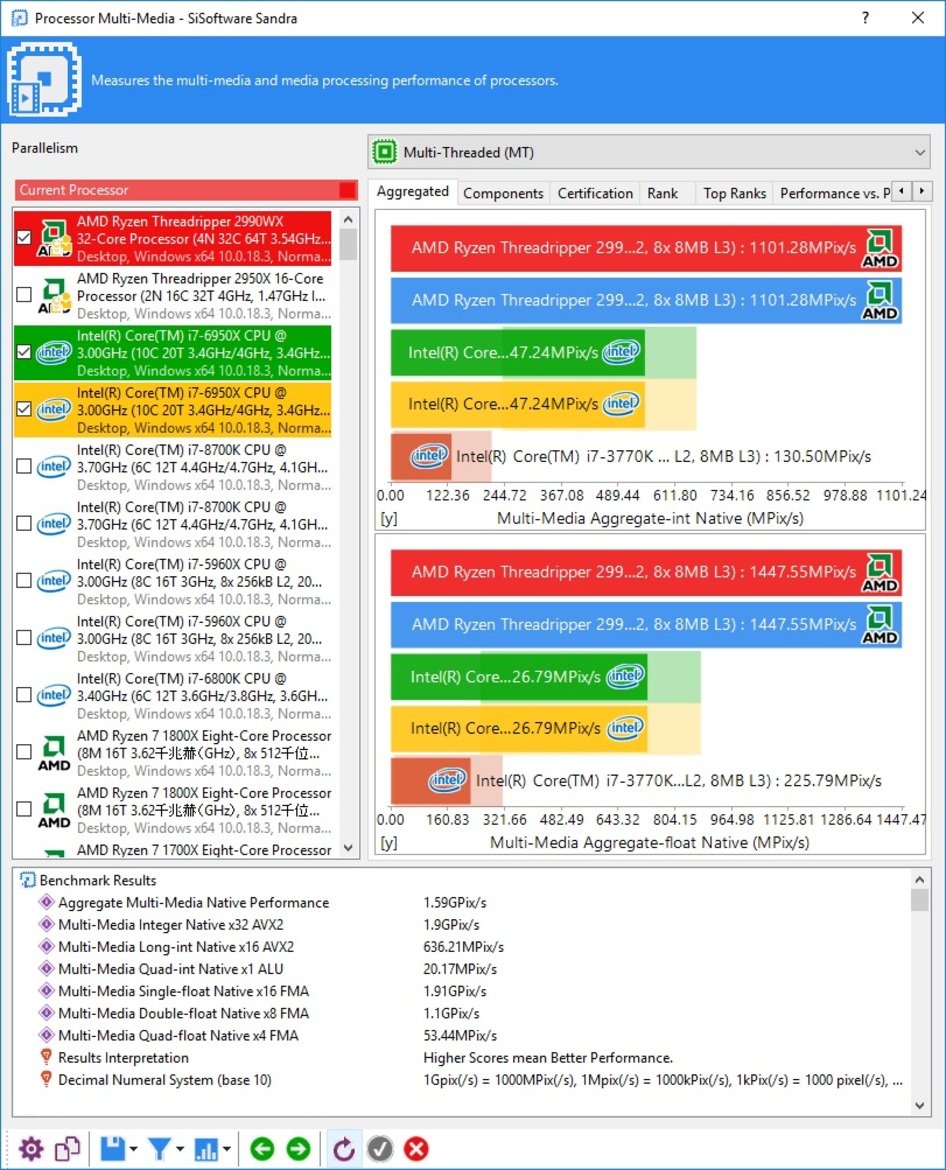Screen dimensions: 946x1170
Task: Open the Multi-Threaded (MT) parallelism dropdown
Action: [x=649, y=152]
